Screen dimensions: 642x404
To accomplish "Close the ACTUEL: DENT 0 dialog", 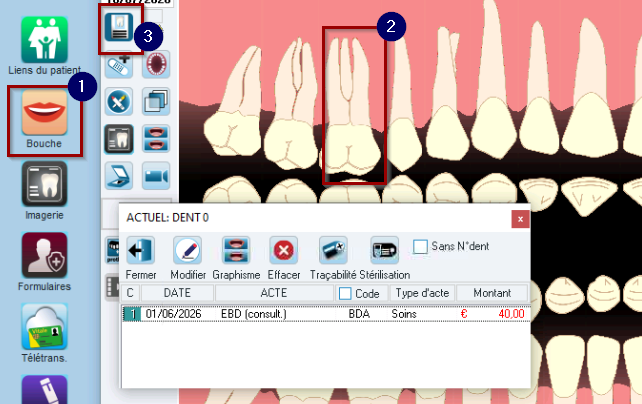I will click(520, 219).
